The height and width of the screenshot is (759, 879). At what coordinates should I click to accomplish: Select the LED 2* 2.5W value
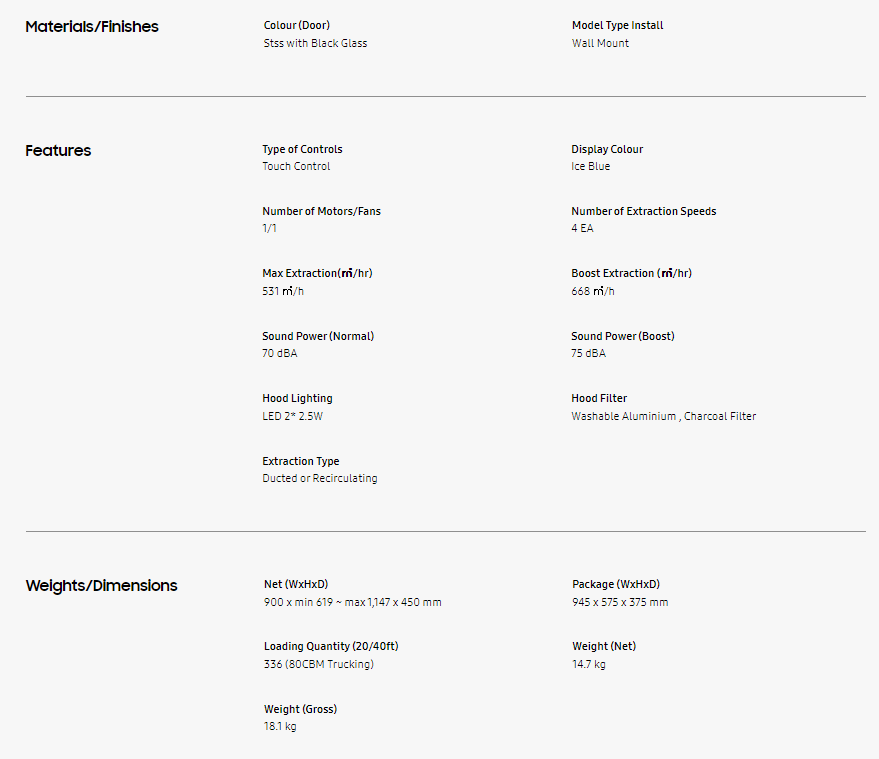292,416
